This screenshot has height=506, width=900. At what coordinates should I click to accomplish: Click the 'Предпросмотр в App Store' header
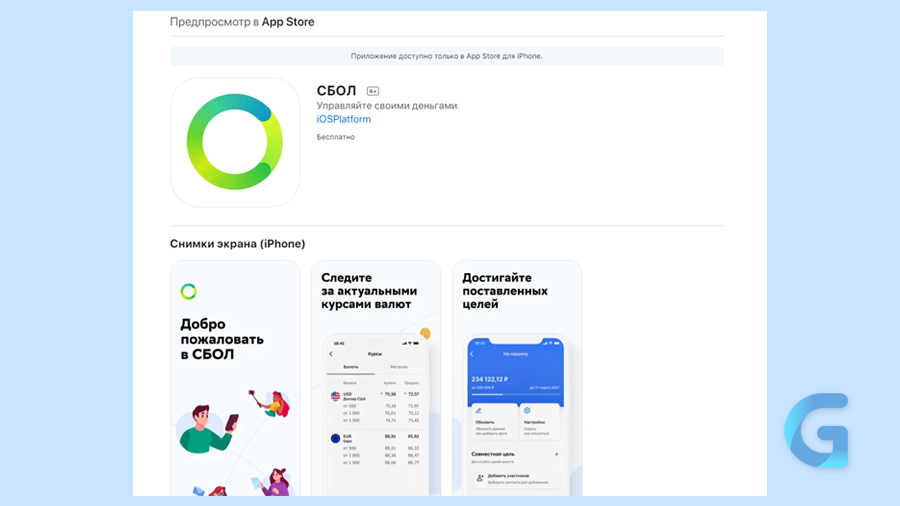click(242, 22)
